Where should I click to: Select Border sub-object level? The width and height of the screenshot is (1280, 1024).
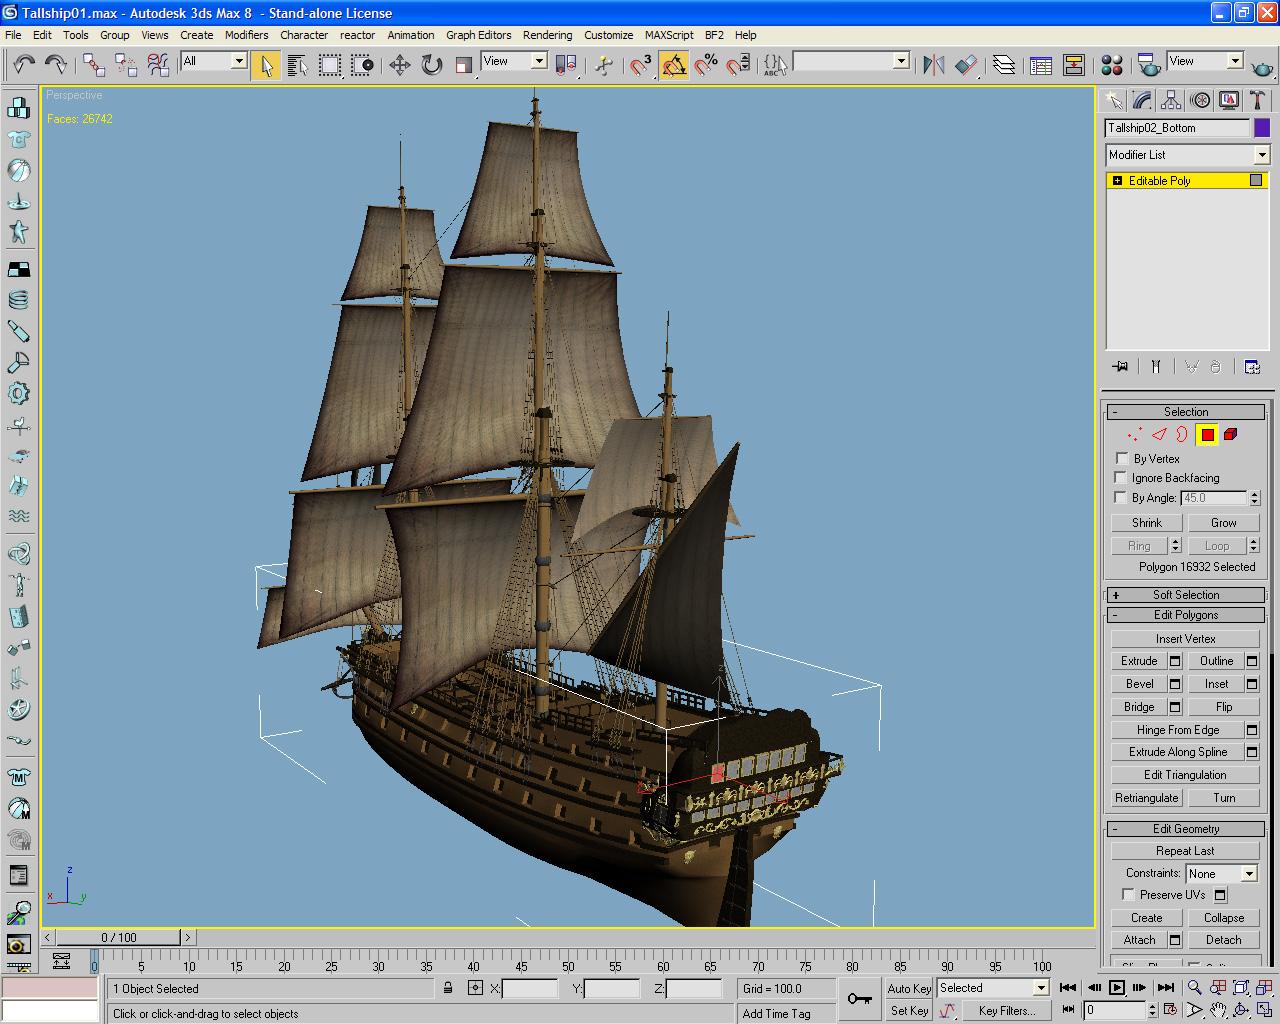coord(1182,434)
